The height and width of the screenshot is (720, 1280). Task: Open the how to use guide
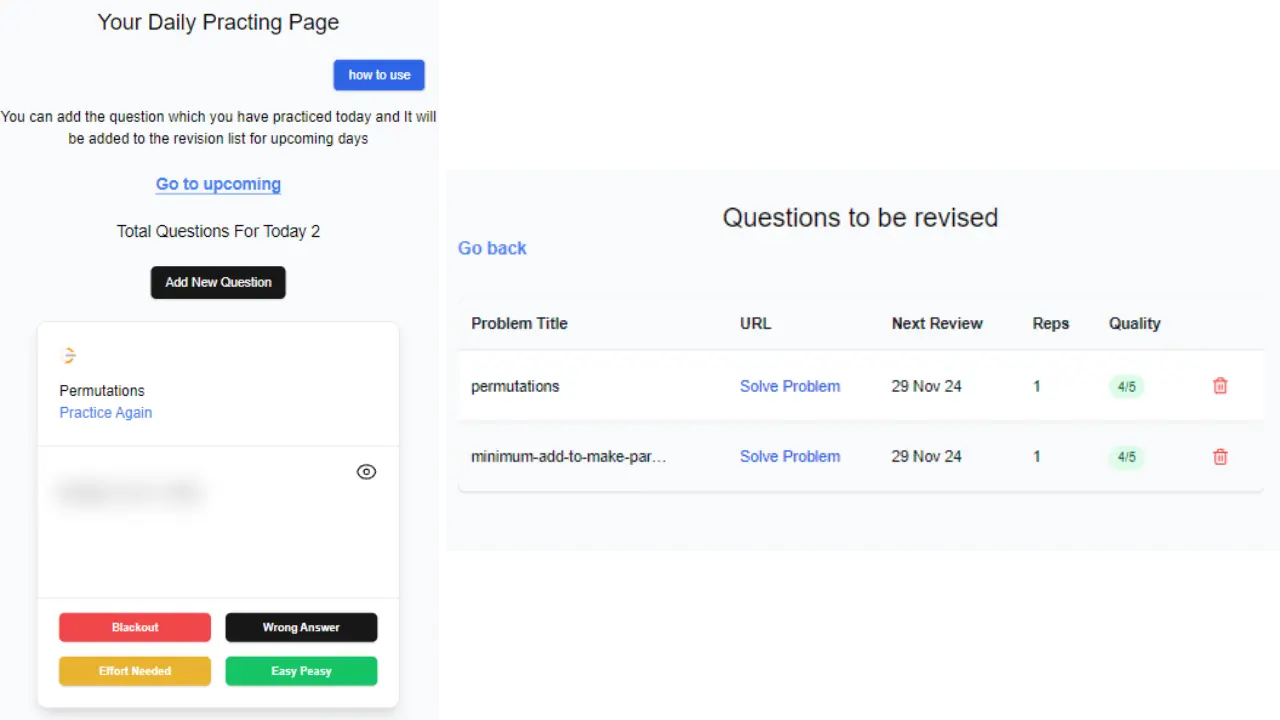click(379, 75)
